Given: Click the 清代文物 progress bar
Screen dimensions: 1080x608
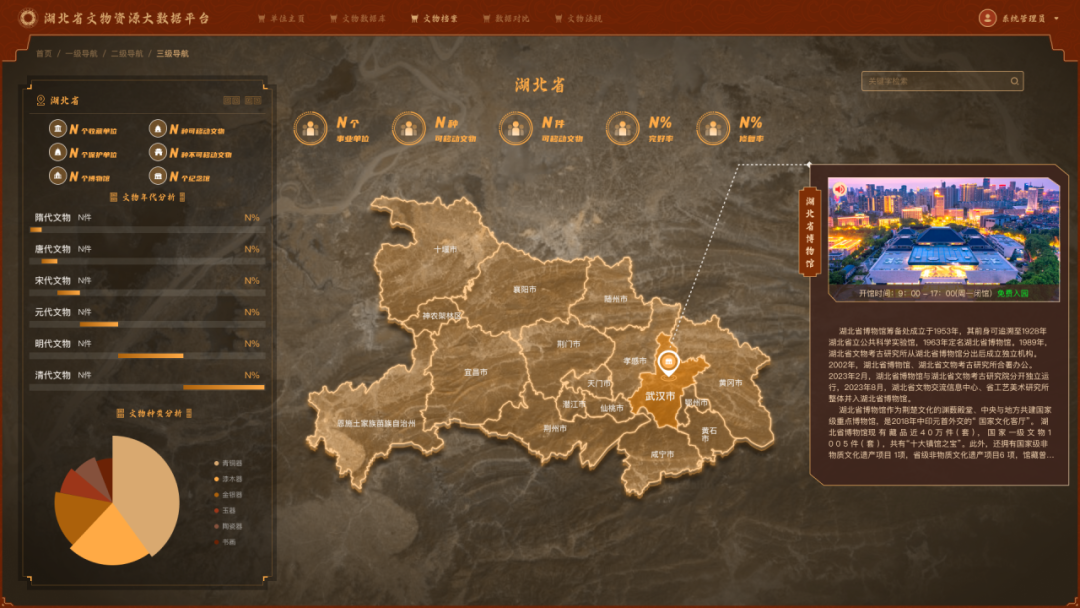Looking at the screenshot, I should click(147, 388).
